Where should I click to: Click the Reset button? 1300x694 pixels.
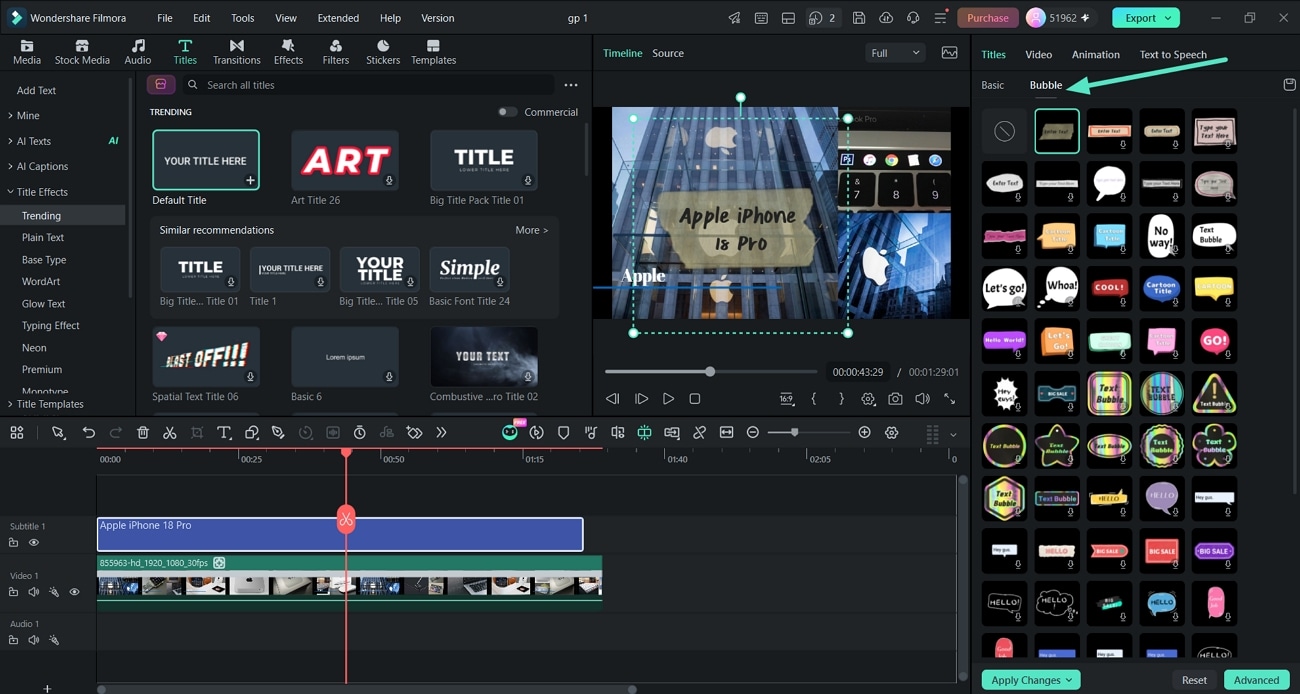(1194, 680)
